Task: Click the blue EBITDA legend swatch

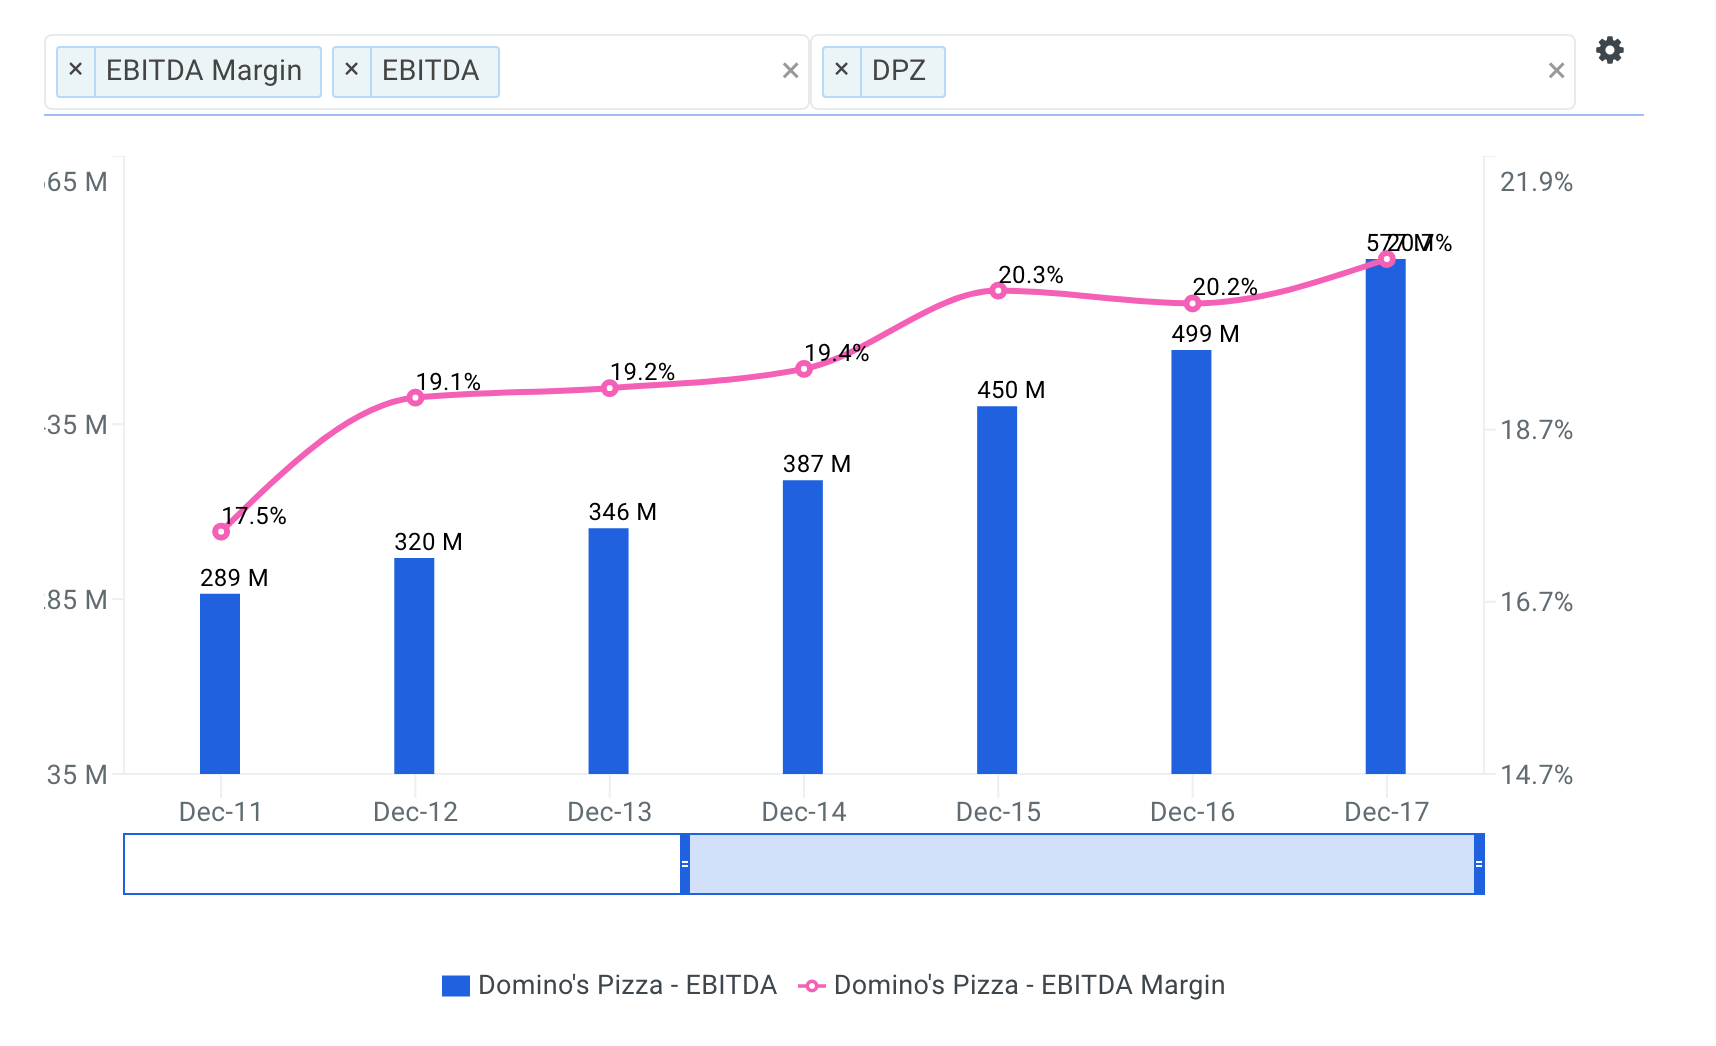Action: click(x=456, y=986)
